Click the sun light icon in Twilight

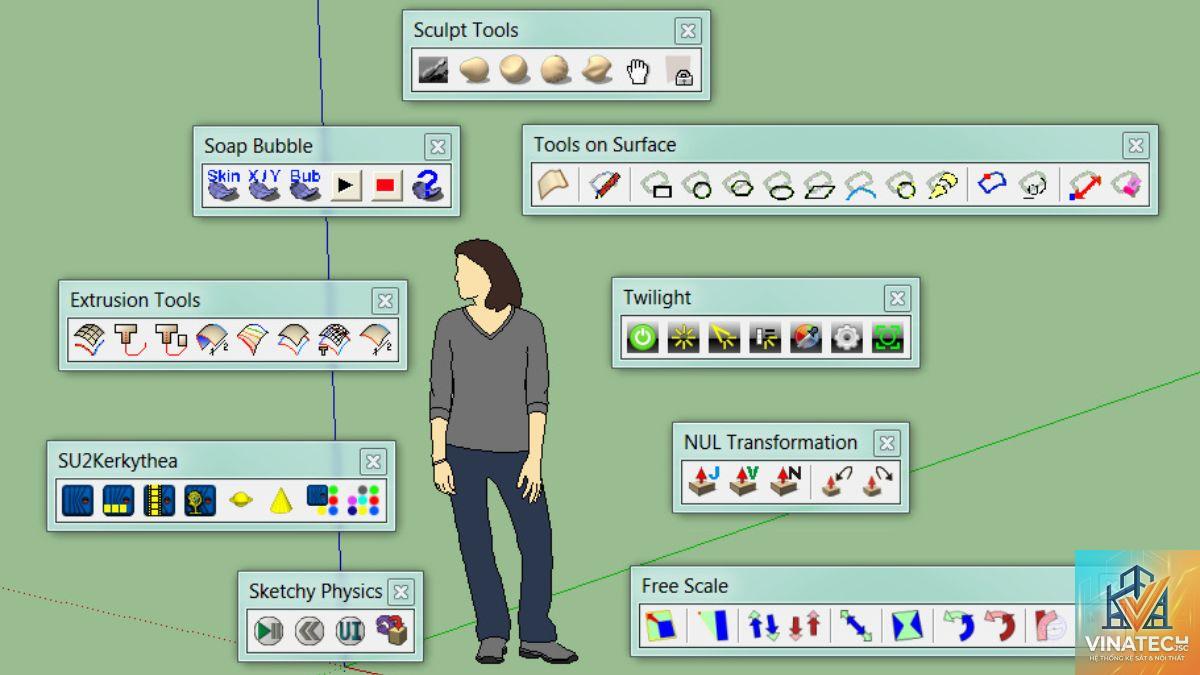click(x=683, y=338)
